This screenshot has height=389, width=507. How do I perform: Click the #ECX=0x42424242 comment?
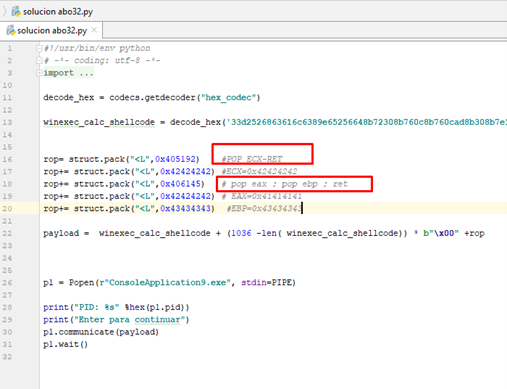coord(259,172)
